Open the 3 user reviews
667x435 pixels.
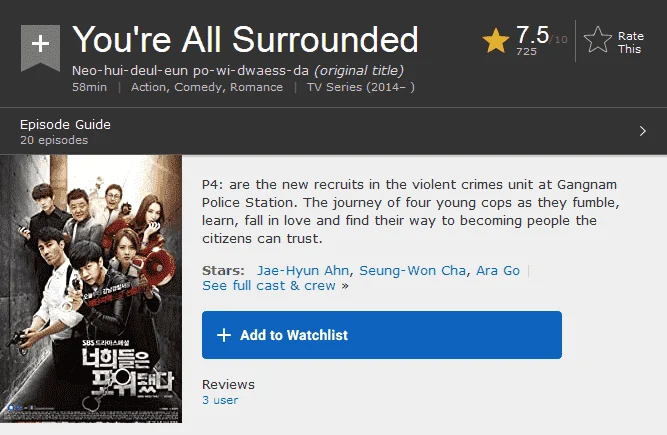click(220, 400)
